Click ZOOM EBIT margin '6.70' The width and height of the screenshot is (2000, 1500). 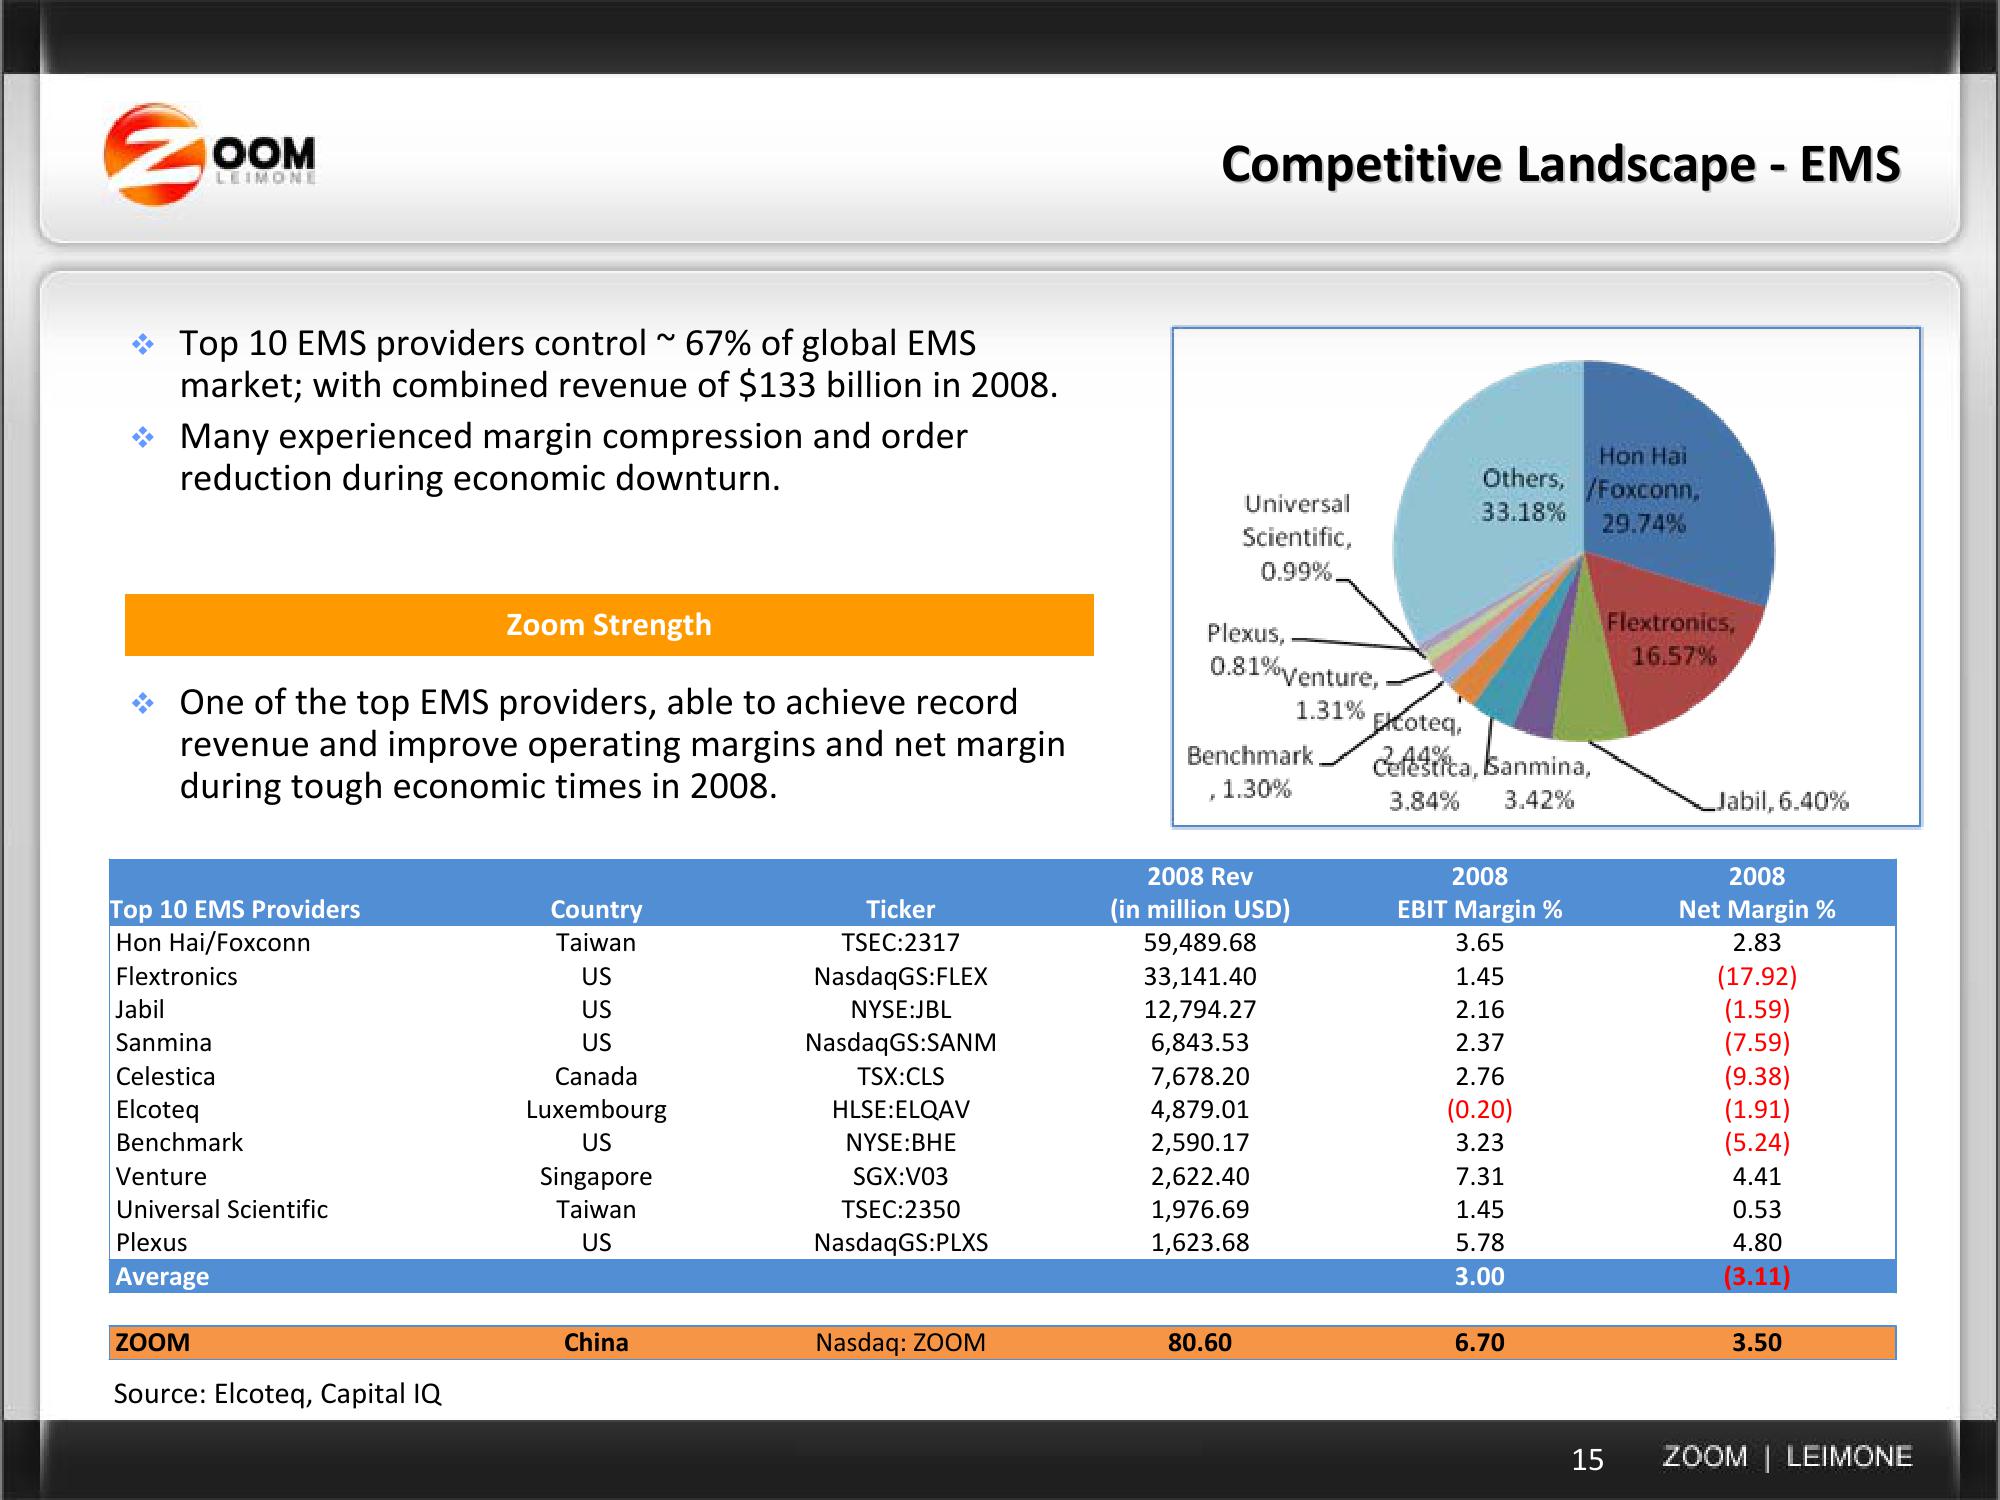1480,1343
